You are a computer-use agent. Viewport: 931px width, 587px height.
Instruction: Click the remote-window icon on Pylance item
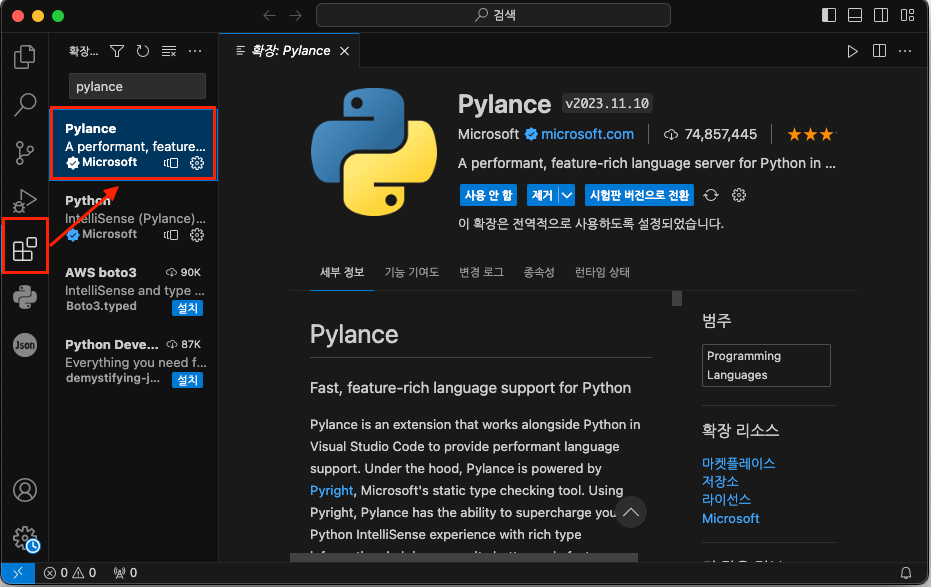(x=171, y=163)
